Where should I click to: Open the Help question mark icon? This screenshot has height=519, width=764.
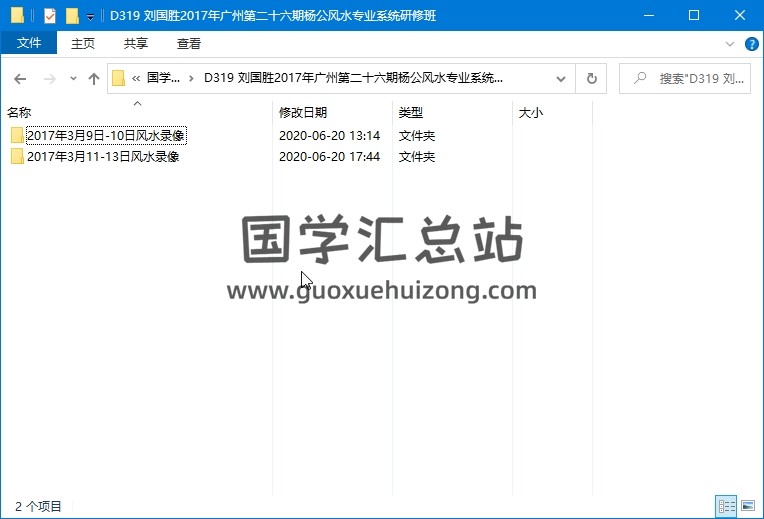pyautogui.click(x=751, y=44)
